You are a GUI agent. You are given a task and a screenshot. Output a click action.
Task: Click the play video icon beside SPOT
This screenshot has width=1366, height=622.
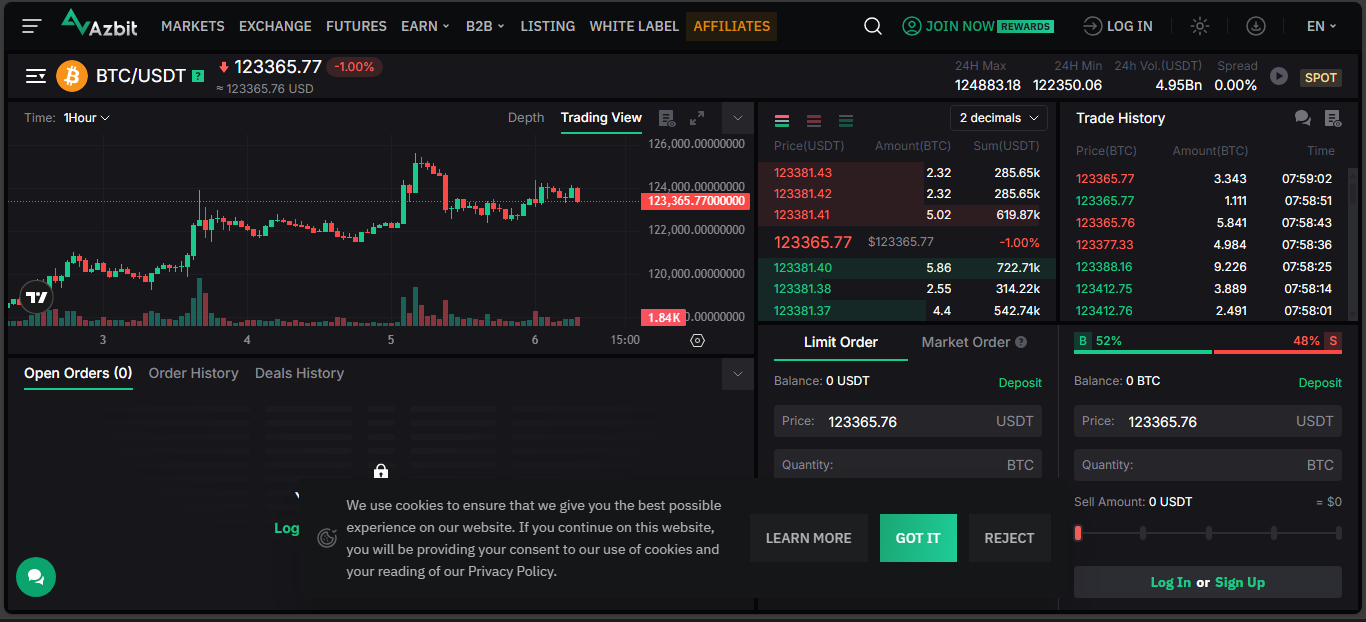[1278, 76]
